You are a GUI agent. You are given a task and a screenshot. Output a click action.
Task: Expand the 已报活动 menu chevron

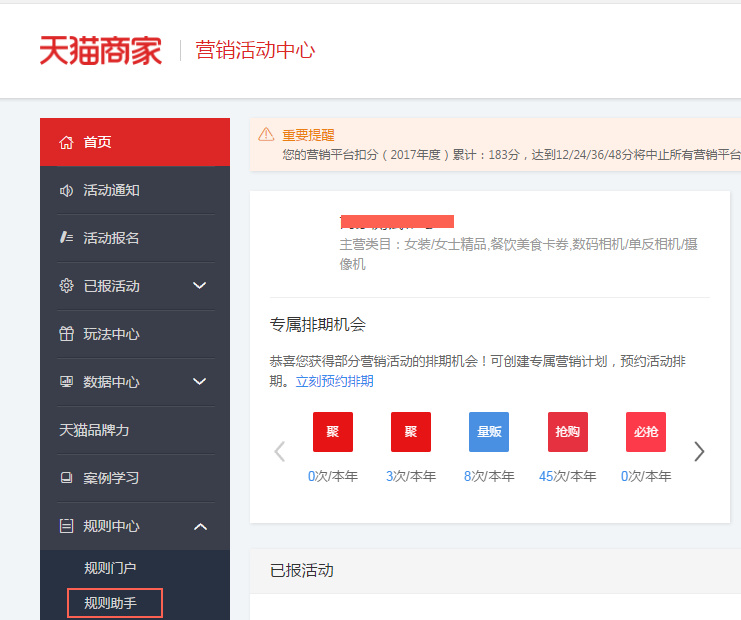(x=199, y=285)
